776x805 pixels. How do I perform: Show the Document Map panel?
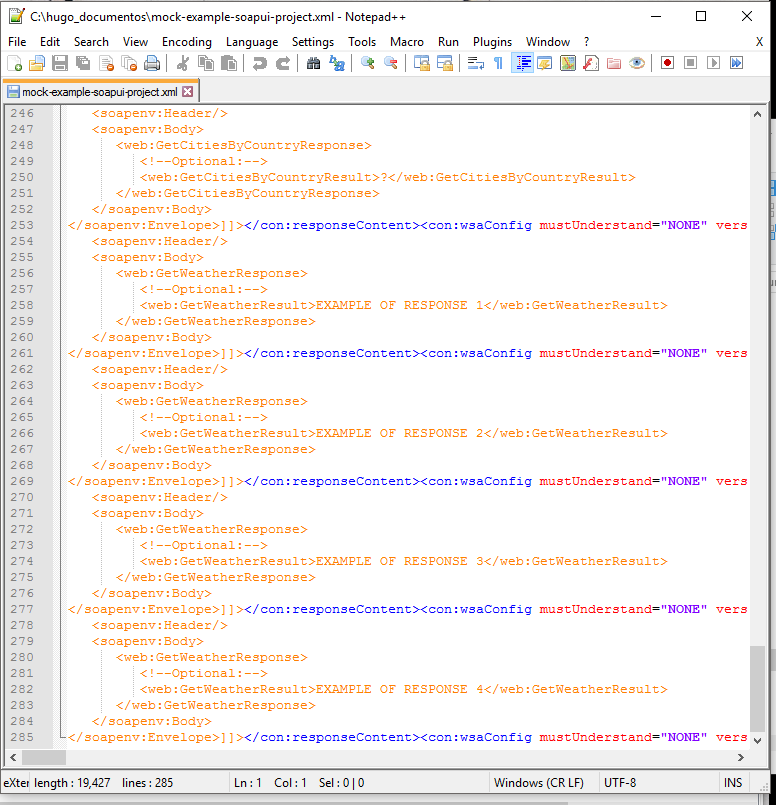tap(568, 63)
